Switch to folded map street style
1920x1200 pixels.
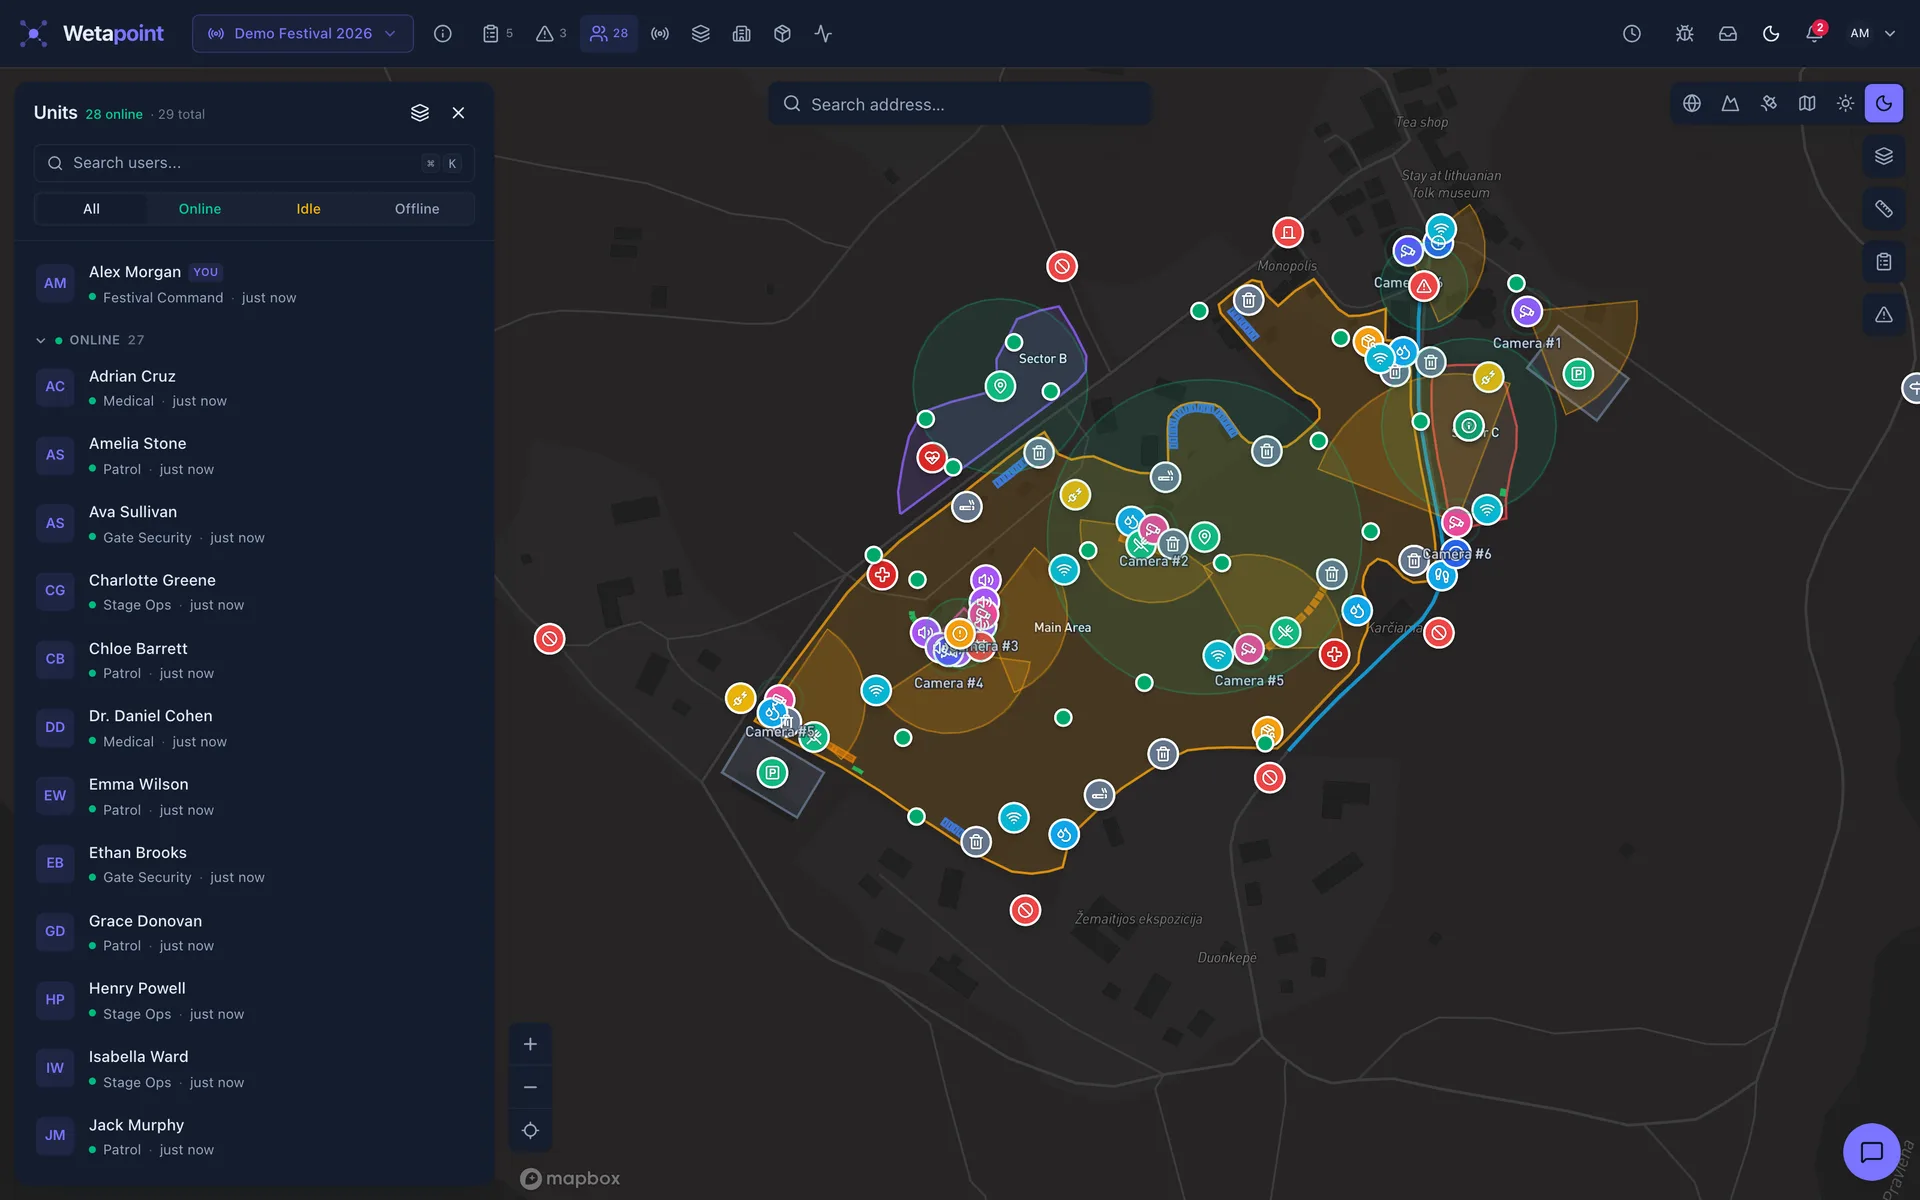[1807, 103]
